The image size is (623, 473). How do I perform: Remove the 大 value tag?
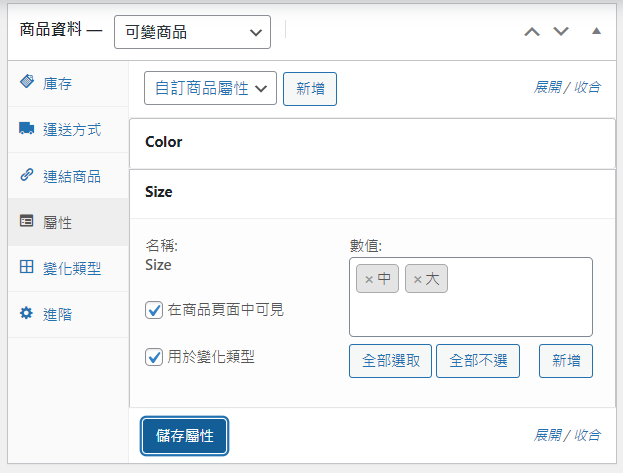[418, 280]
